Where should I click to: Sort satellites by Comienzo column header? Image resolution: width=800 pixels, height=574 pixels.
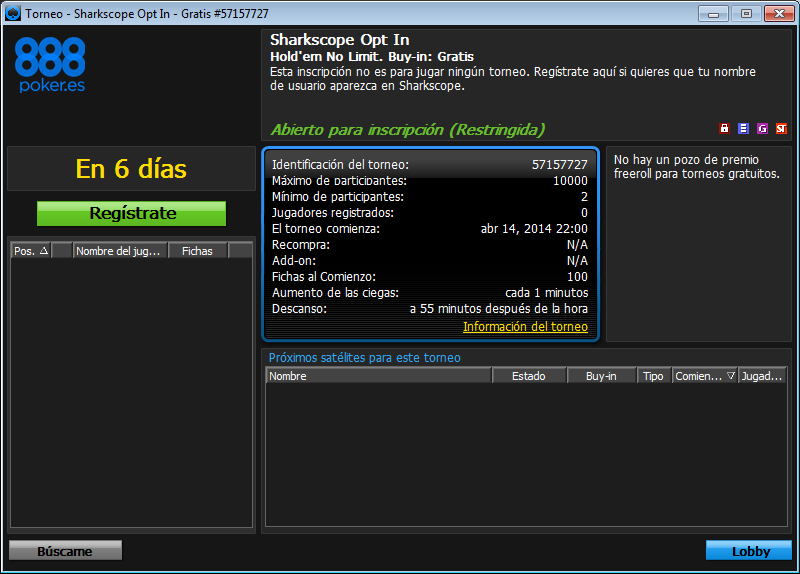click(x=705, y=376)
